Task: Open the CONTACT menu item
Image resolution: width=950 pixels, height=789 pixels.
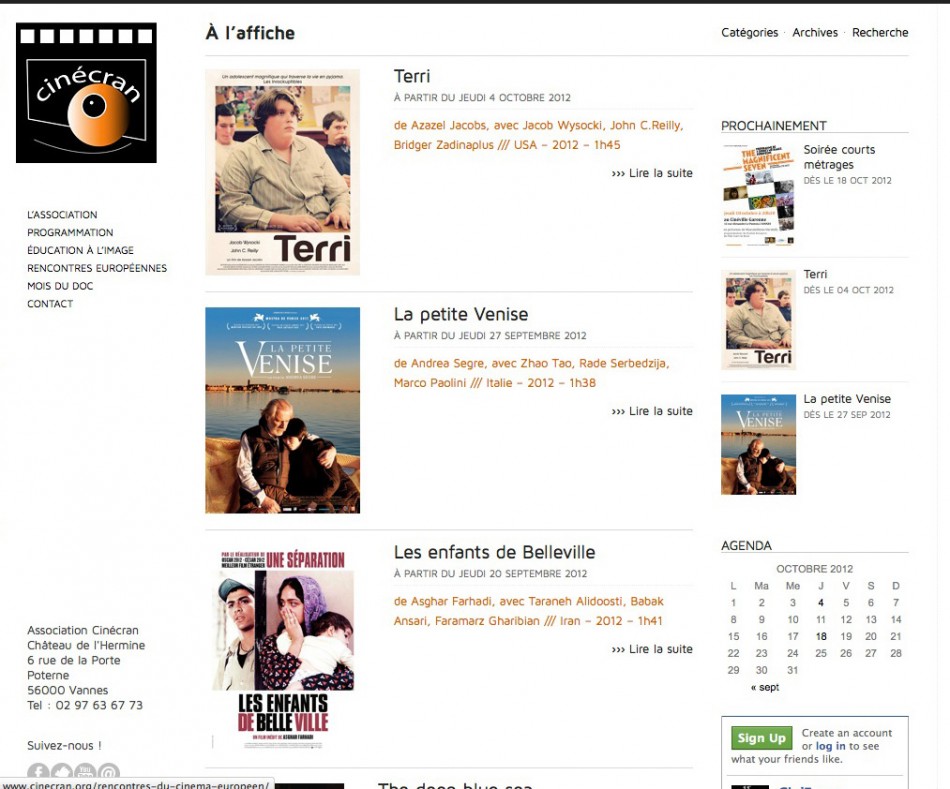Action: tap(50, 304)
